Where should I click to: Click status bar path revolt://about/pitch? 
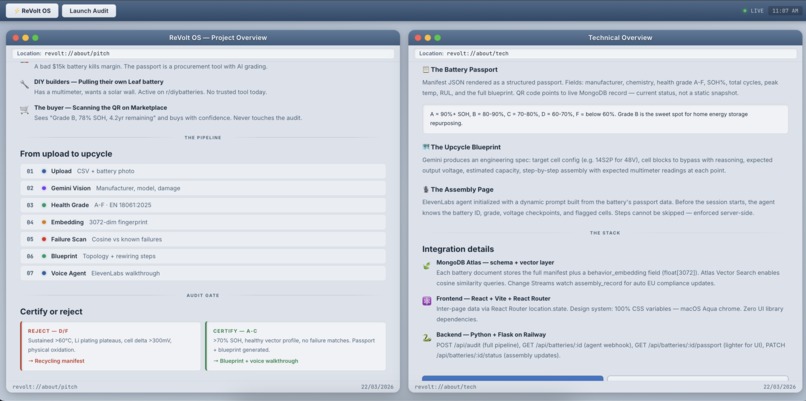(x=45, y=387)
